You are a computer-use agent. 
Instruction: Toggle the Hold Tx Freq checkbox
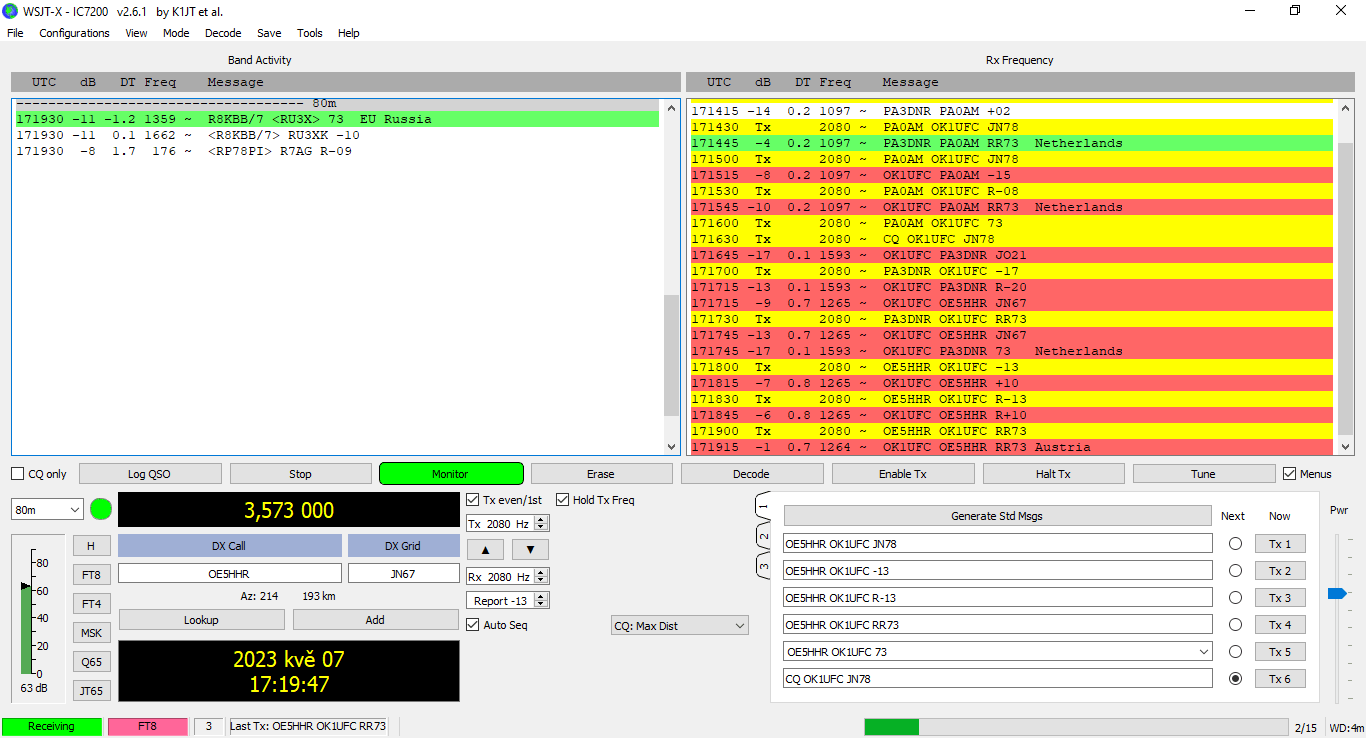tap(563, 500)
